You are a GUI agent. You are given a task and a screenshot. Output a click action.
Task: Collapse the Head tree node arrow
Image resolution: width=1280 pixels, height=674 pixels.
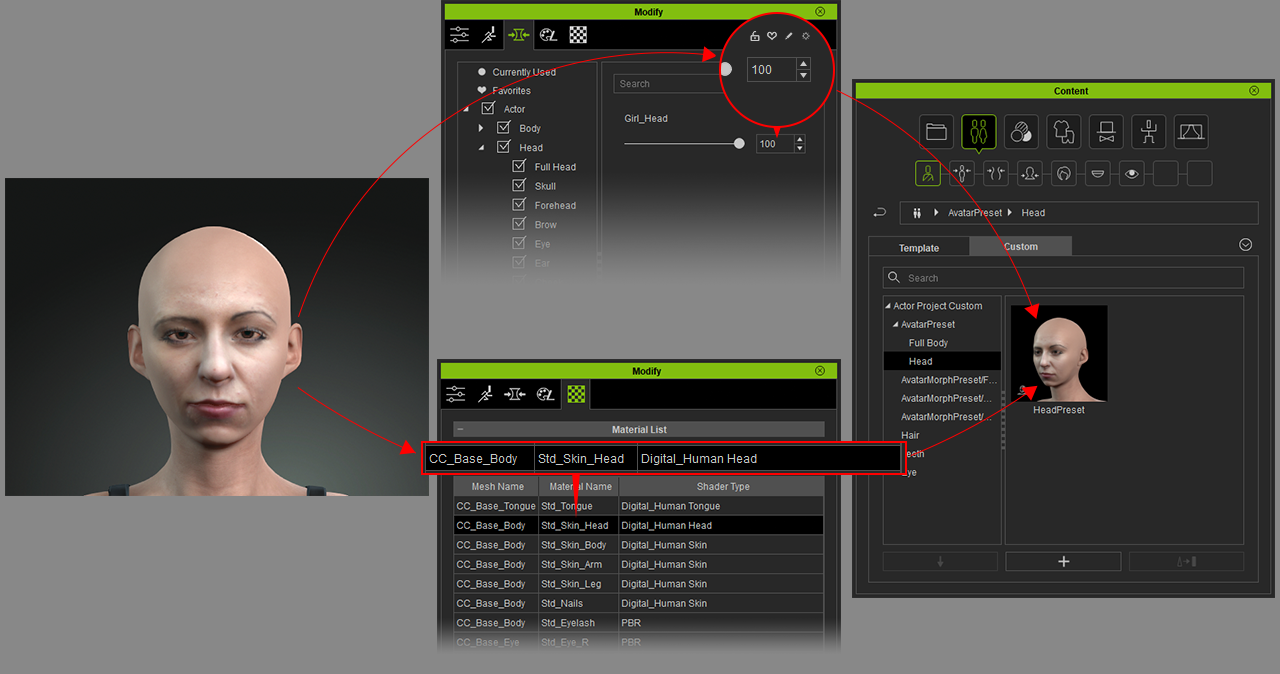click(481, 148)
